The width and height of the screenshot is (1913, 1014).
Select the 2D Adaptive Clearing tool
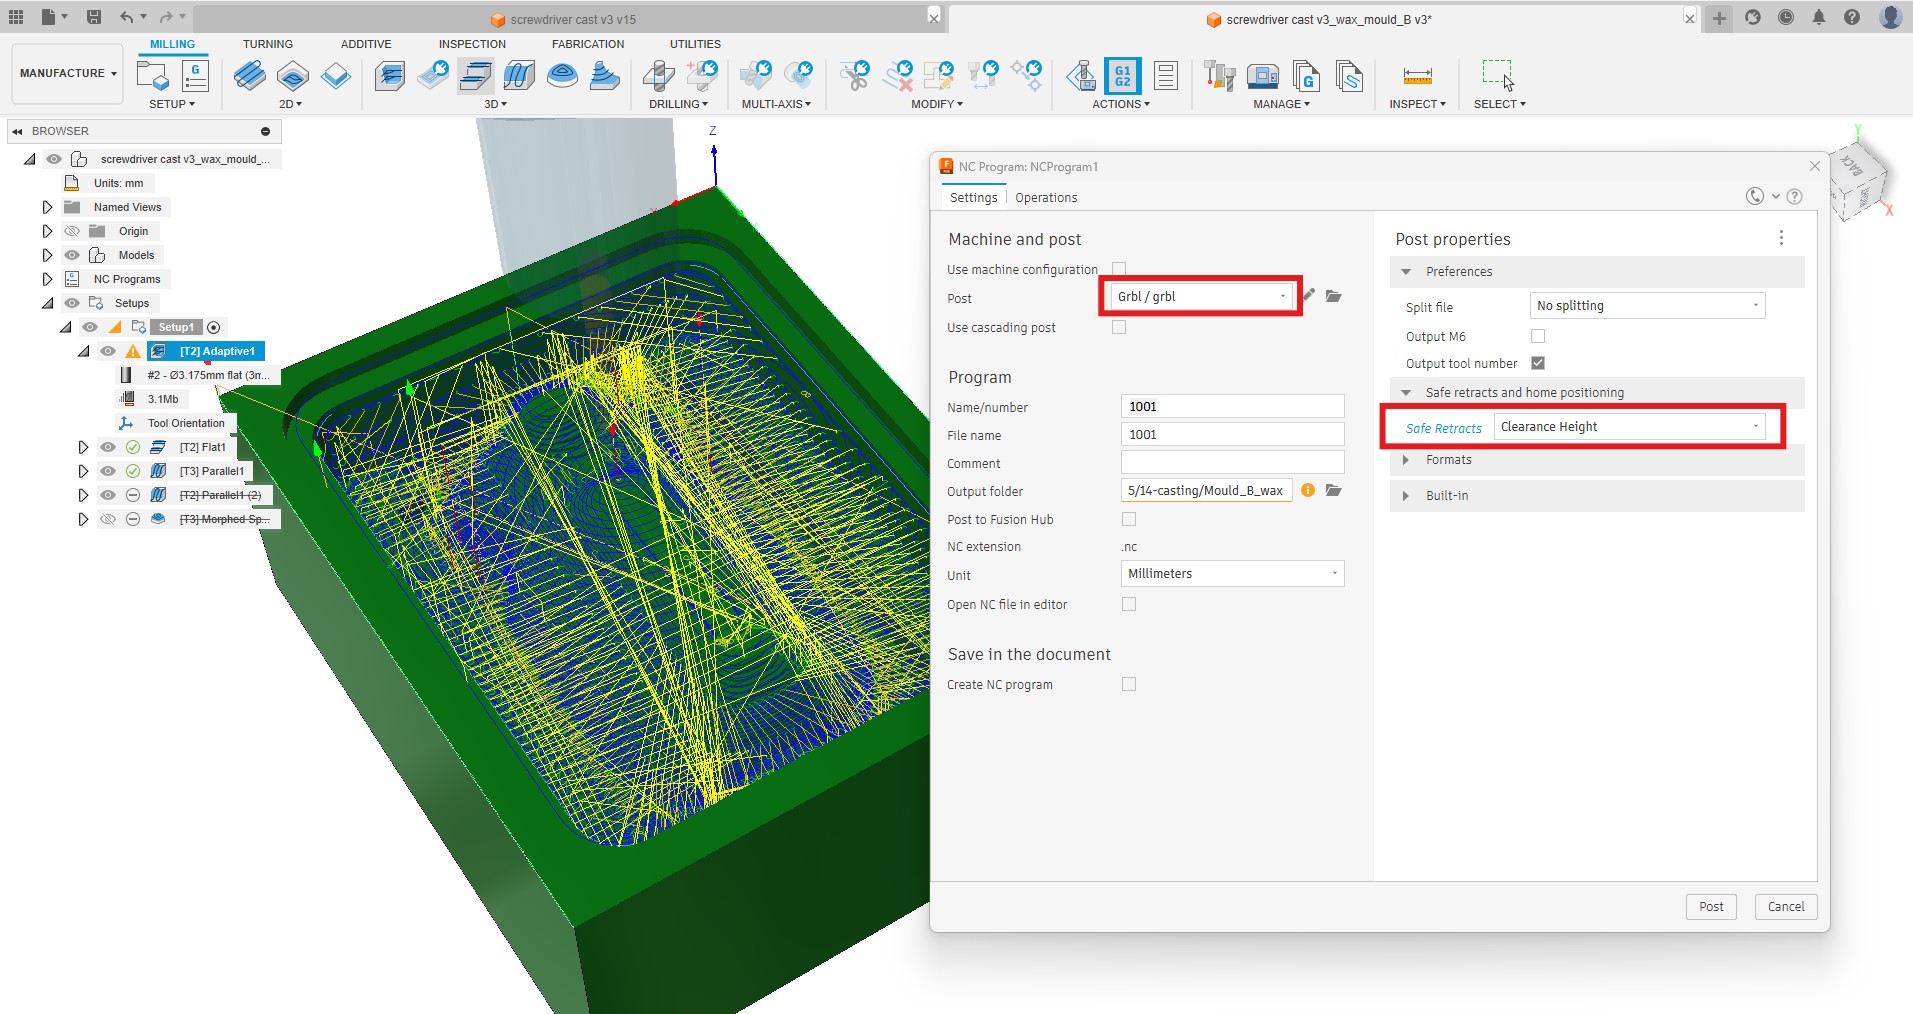(250, 76)
